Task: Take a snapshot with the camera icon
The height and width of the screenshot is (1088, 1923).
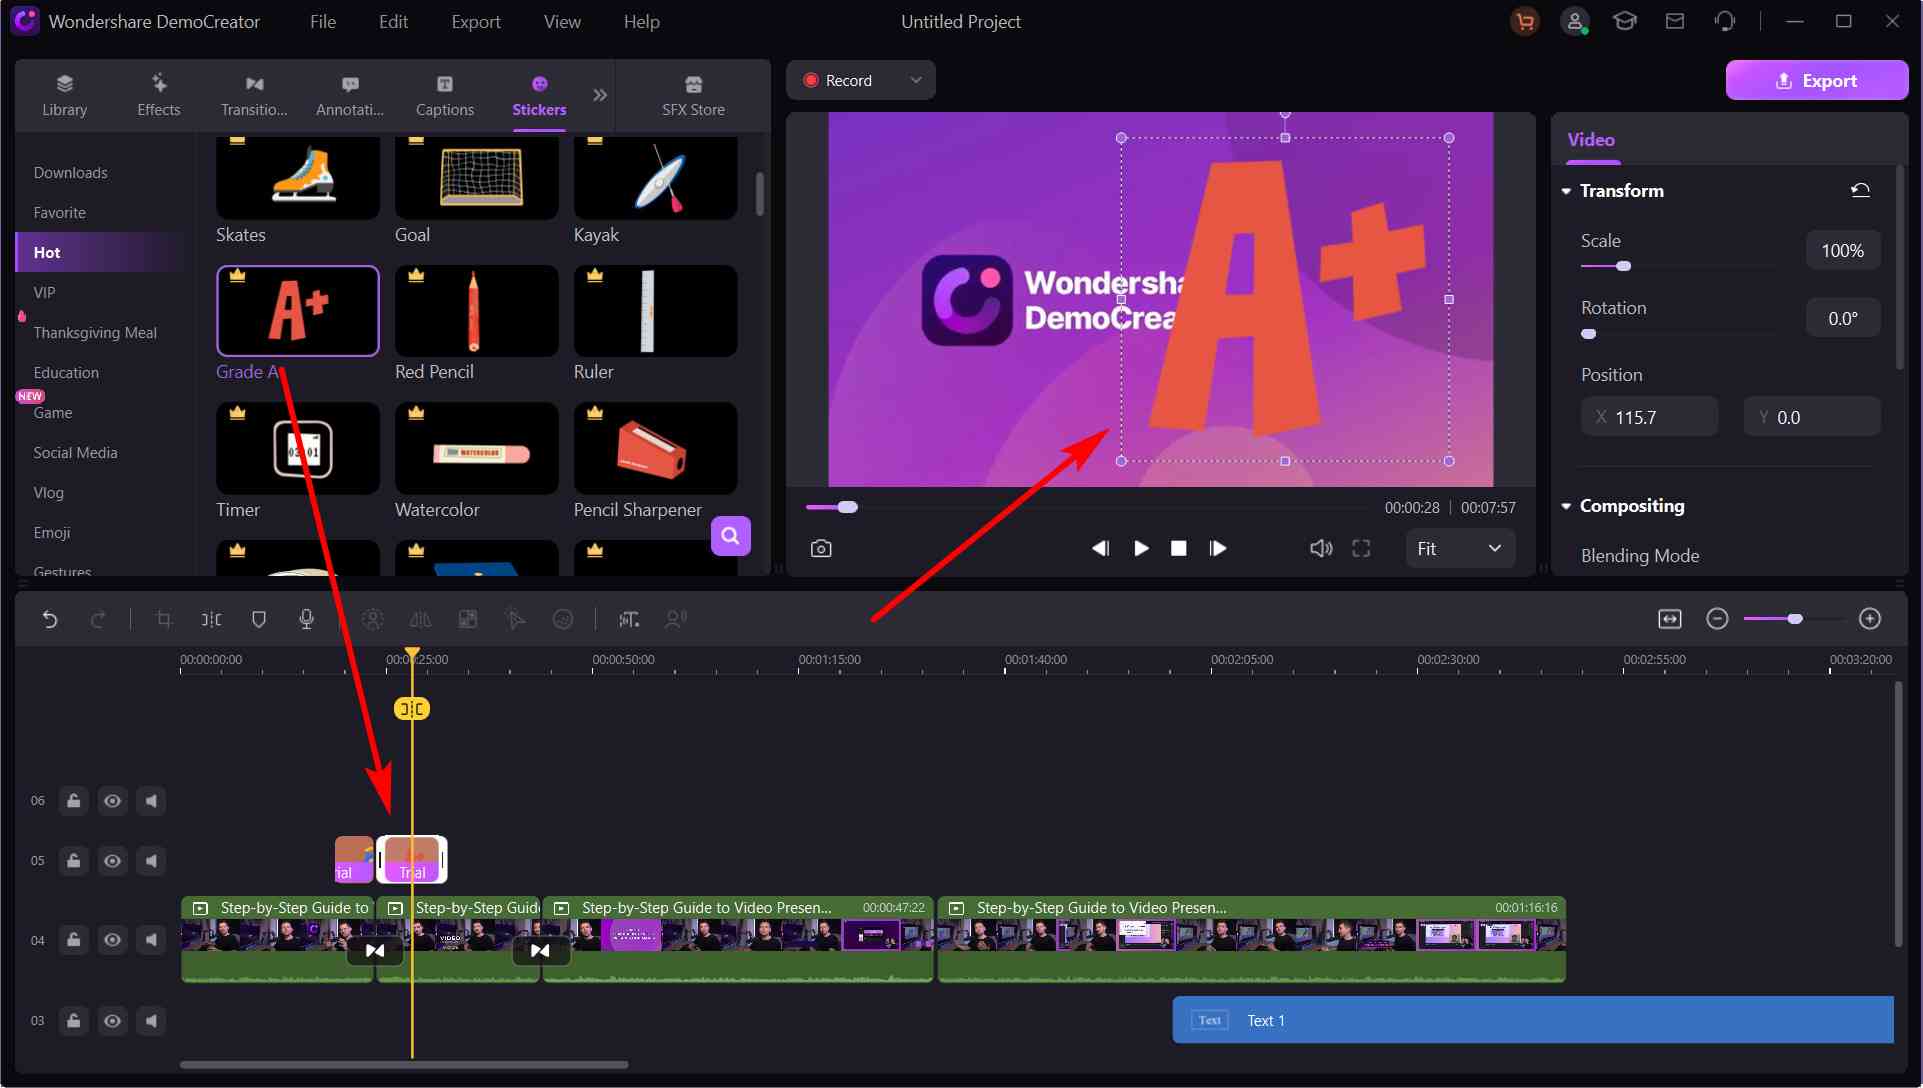Action: pyautogui.click(x=821, y=549)
